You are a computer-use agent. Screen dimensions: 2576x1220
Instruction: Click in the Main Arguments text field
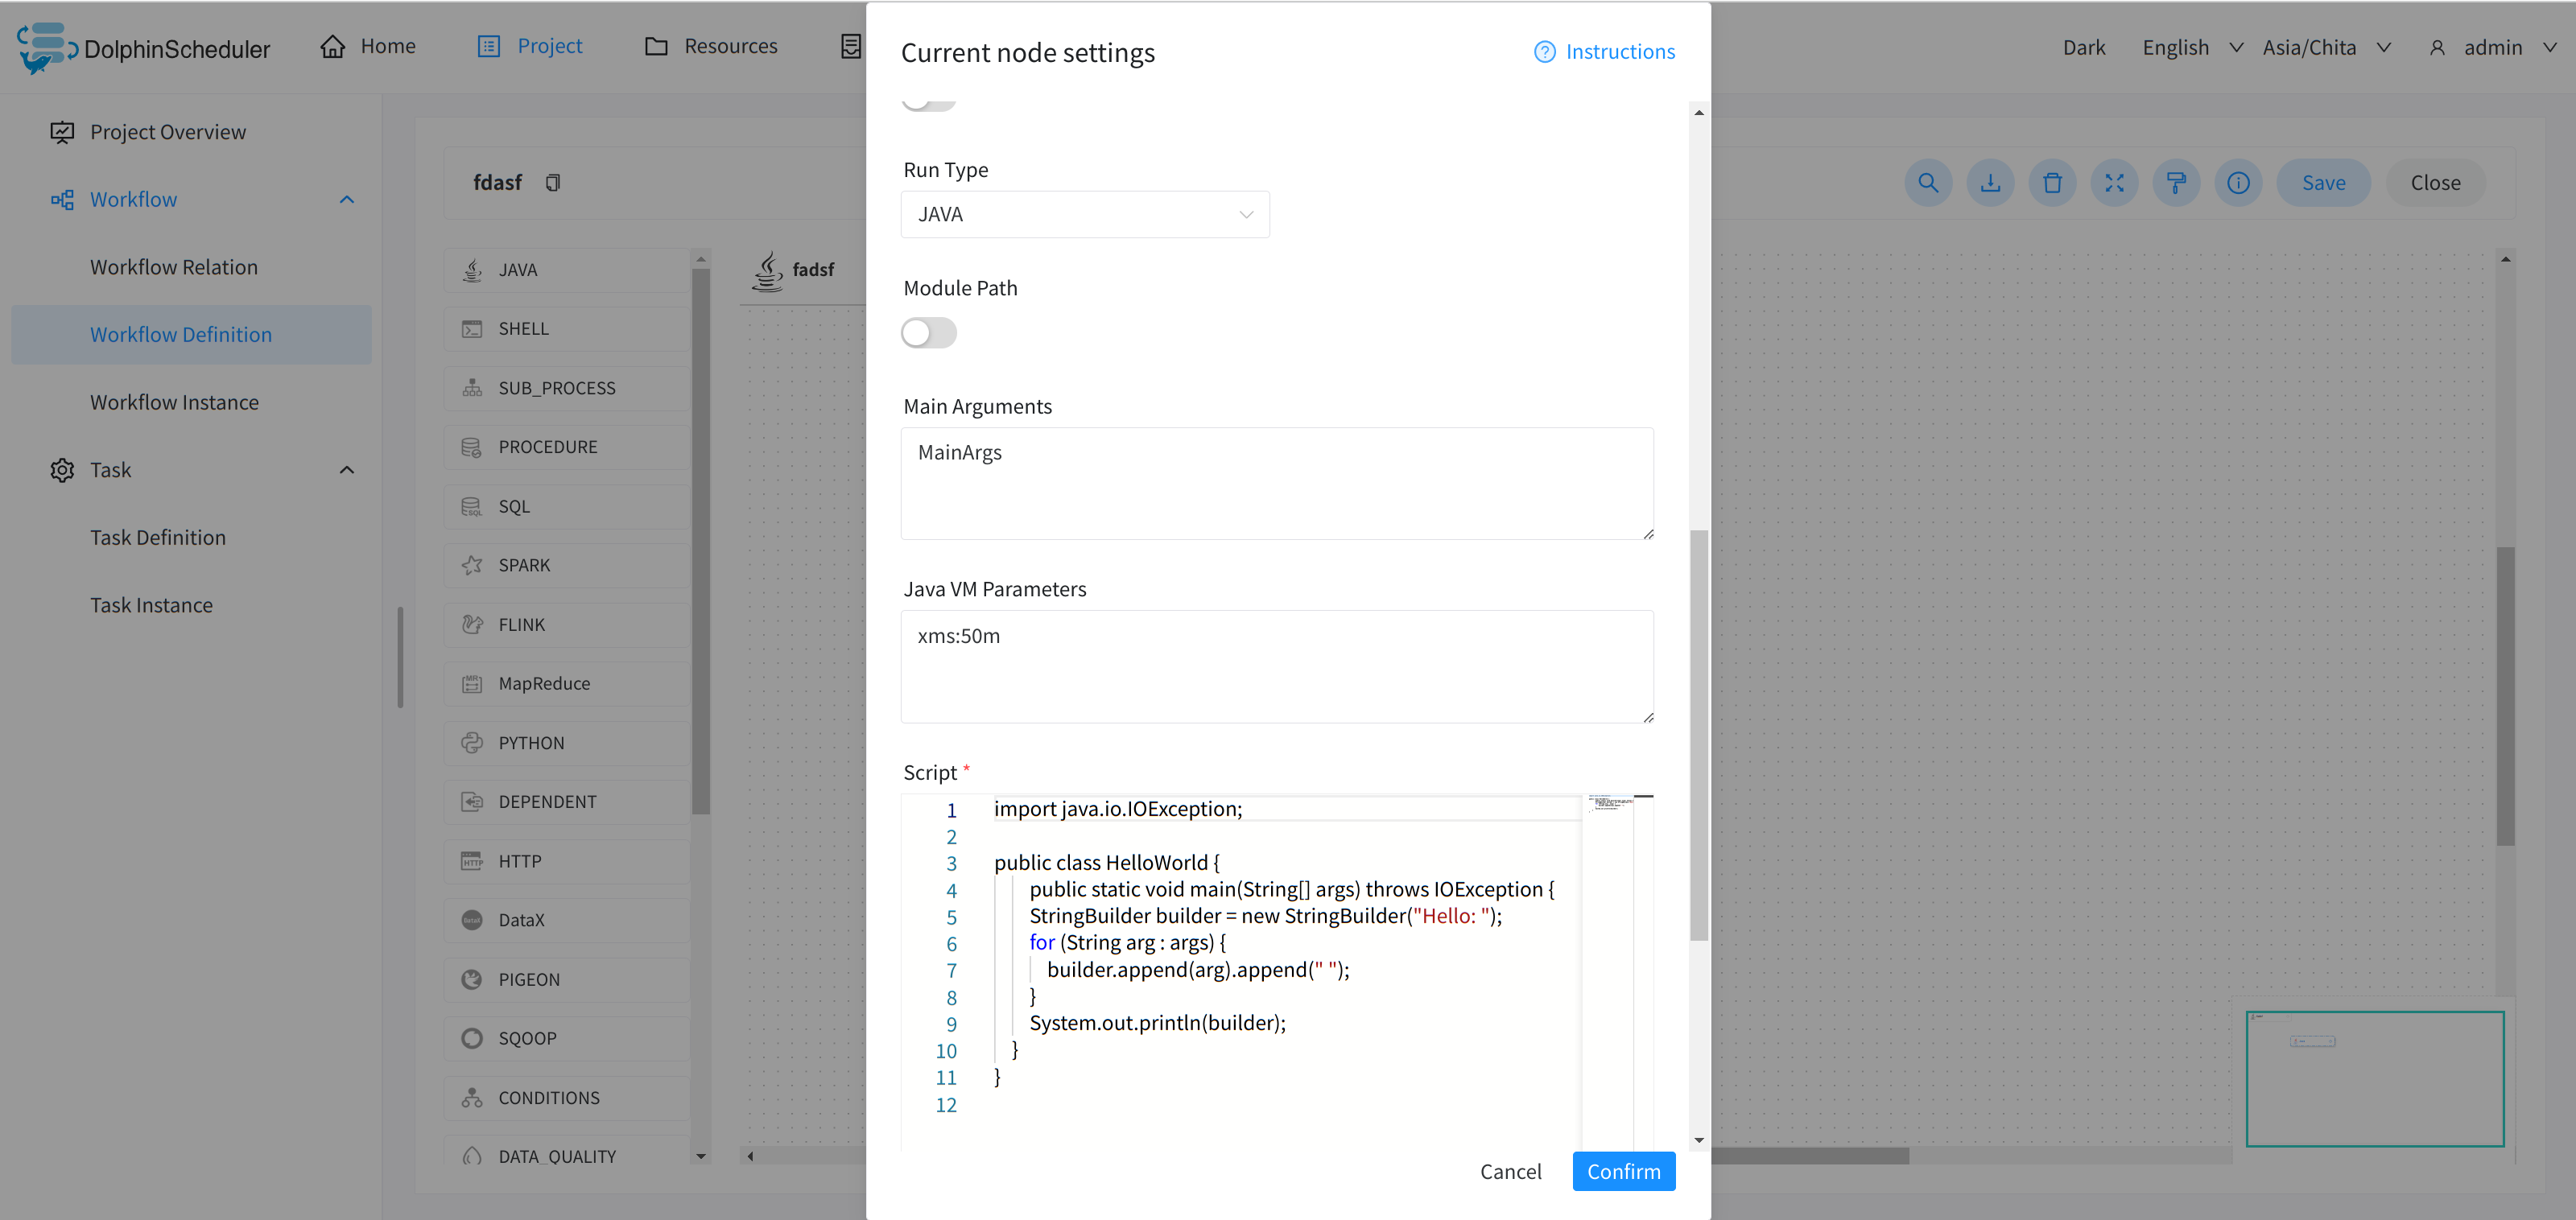[x=1276, y=483]
